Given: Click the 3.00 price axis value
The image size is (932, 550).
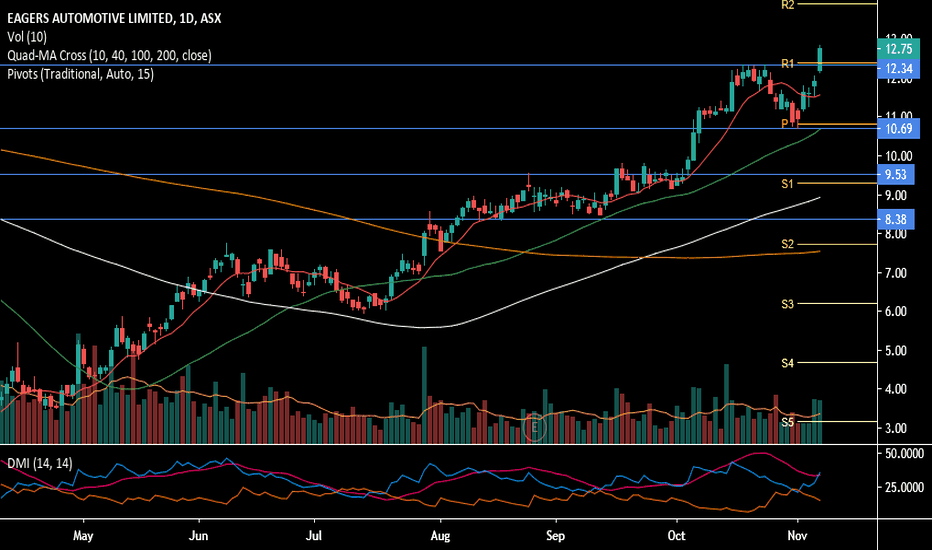Looking at the screenshot, I should coord(896,429).
